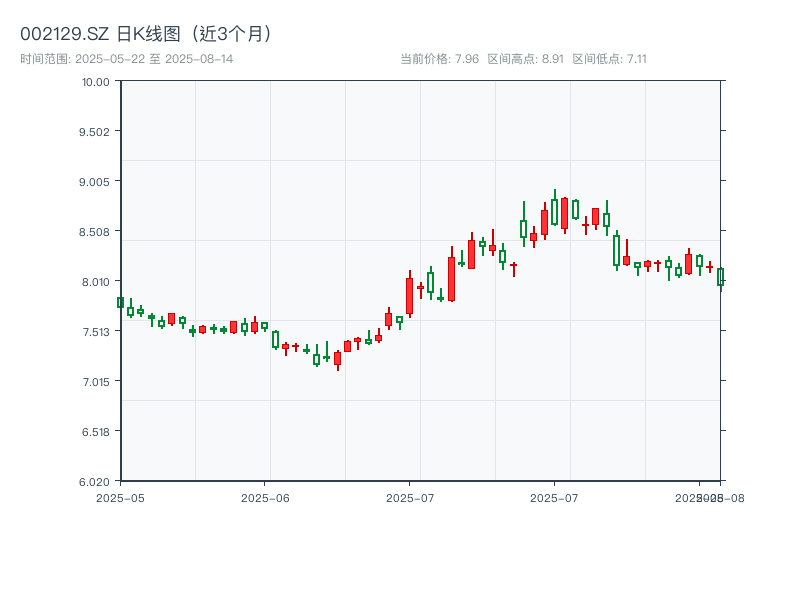Select the leftmost 2025-07 x-axis label
Image resolution: width=800 pixels, height=600 pixels.
pyautogui.click(x=410, y=497)
